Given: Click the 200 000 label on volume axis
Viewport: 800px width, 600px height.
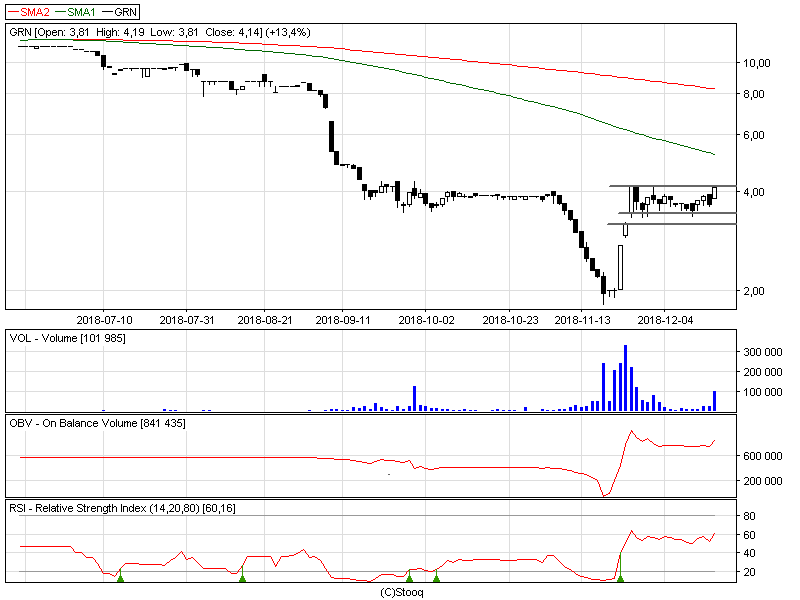Looking at the screenshot, I should (x=763, y=372).
